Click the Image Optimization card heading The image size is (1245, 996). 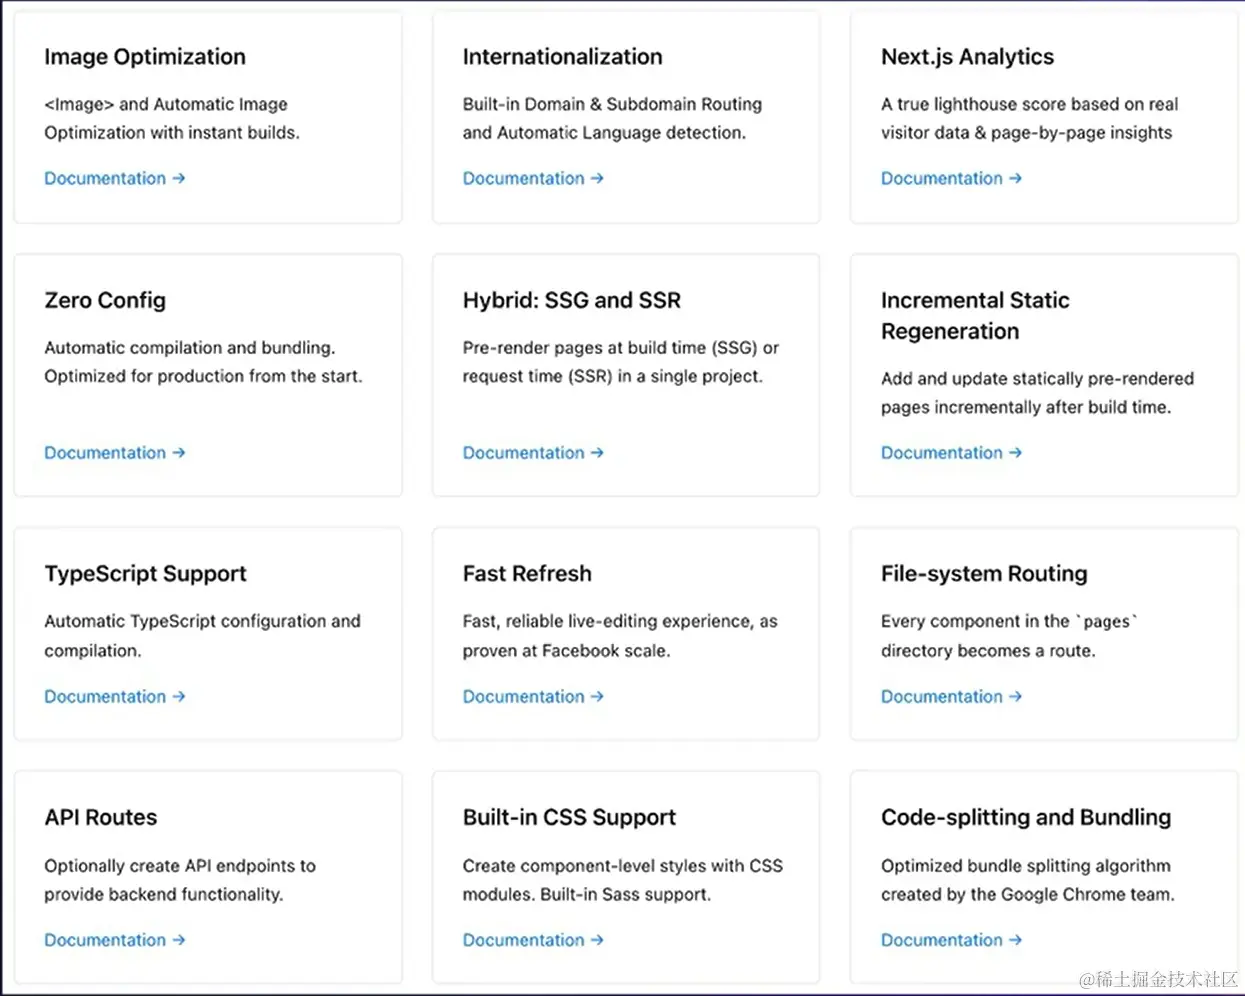coord(145,57)
